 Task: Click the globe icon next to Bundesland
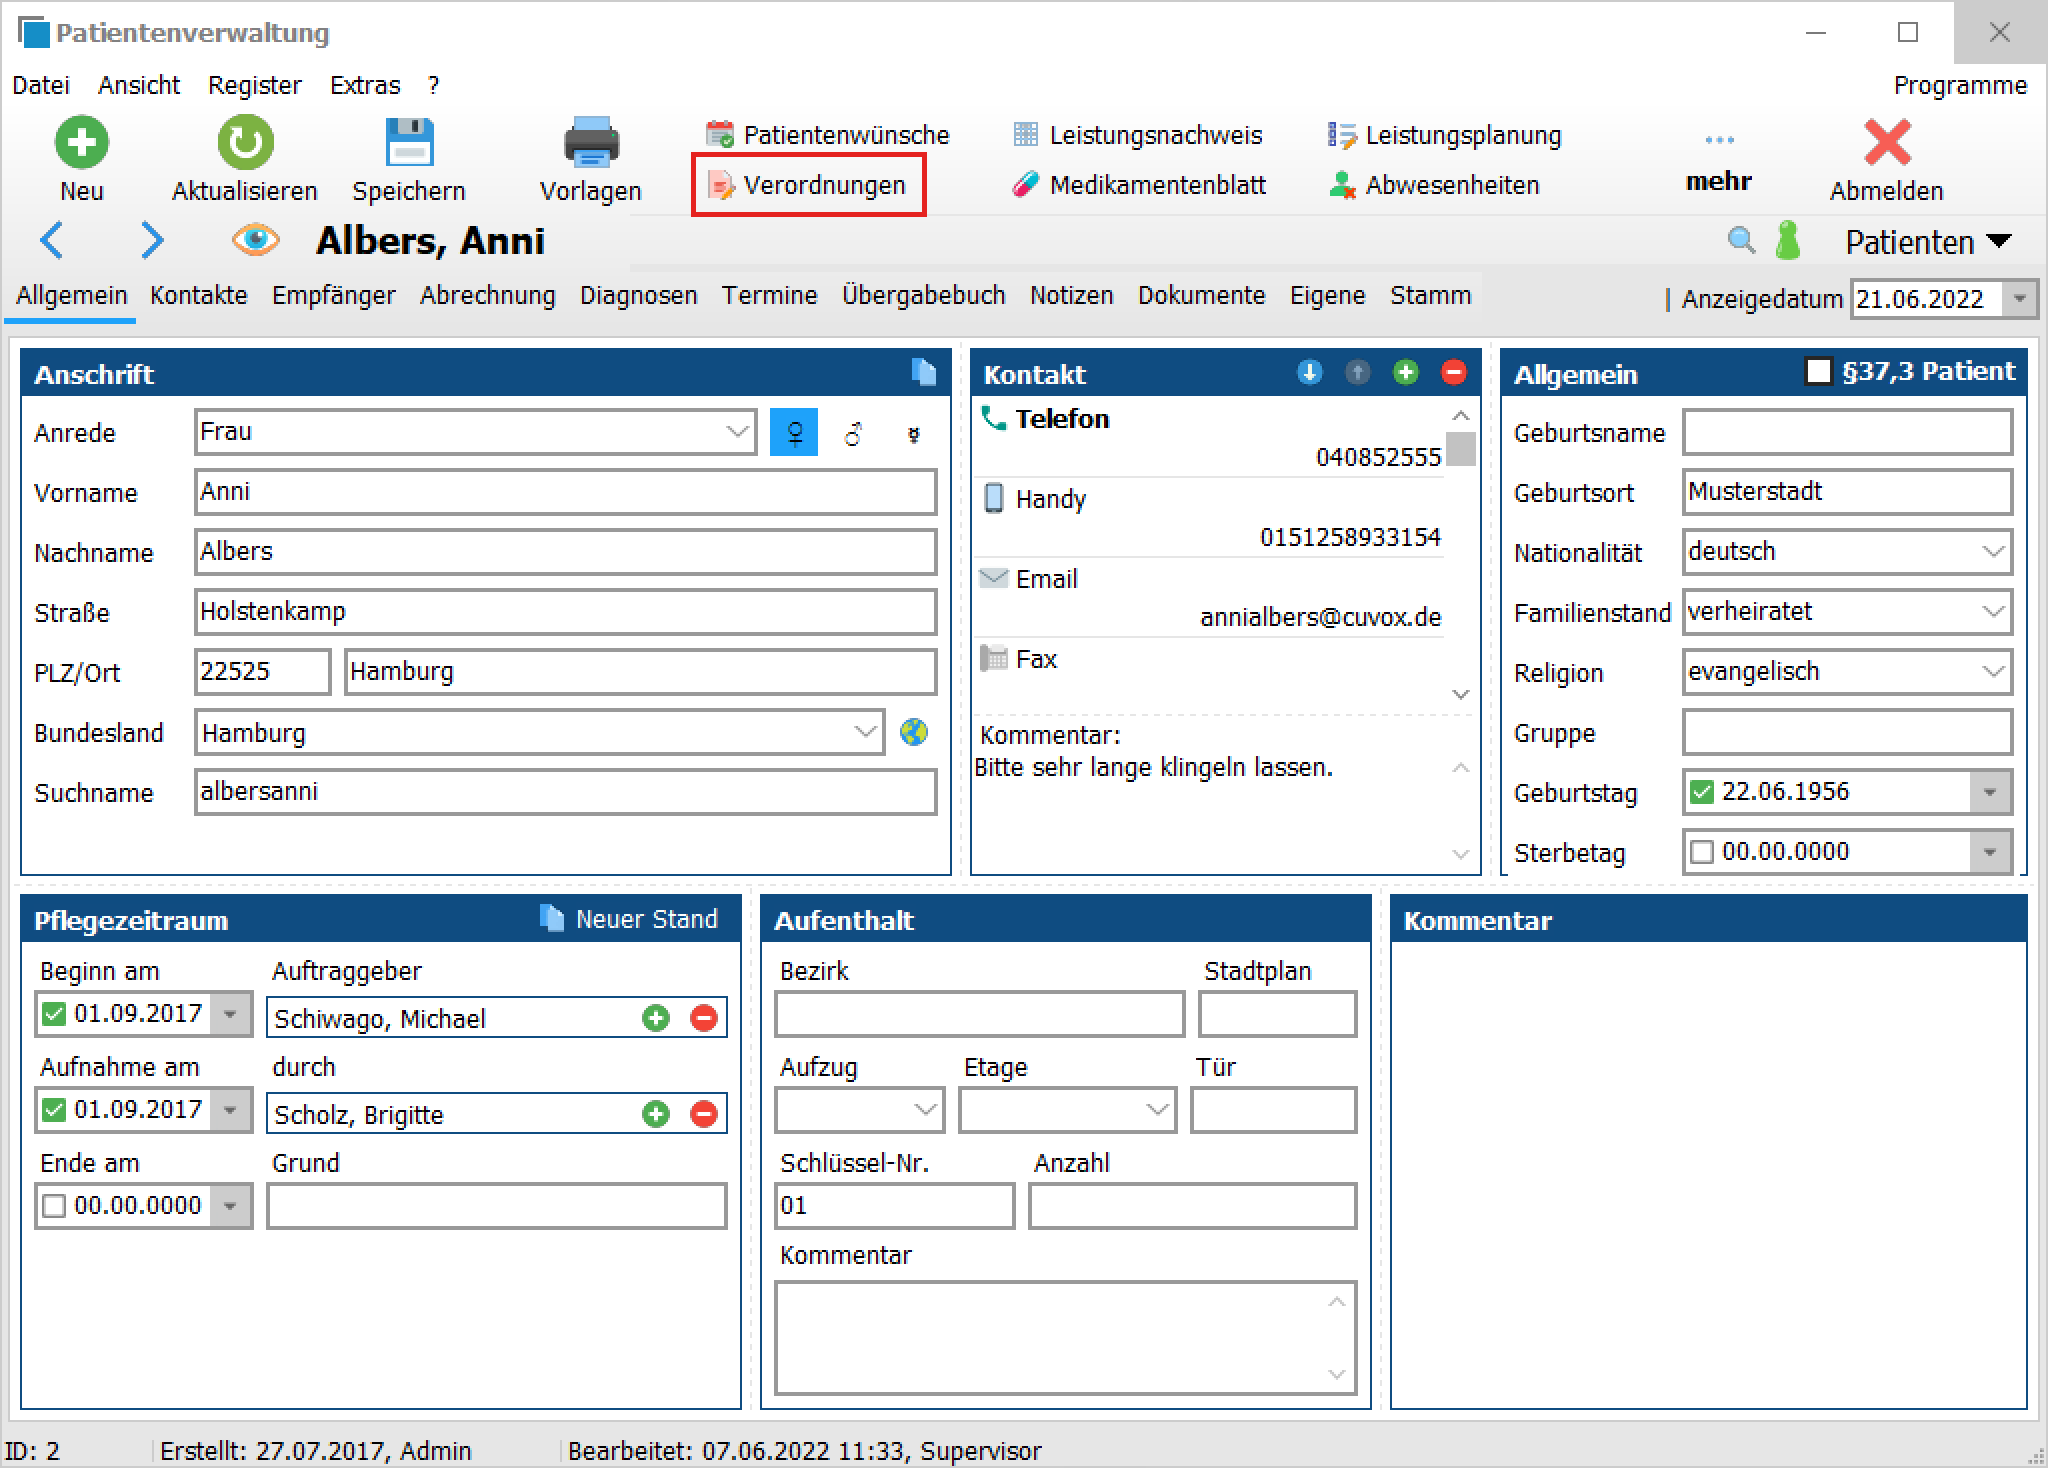[x=913, y=732]
